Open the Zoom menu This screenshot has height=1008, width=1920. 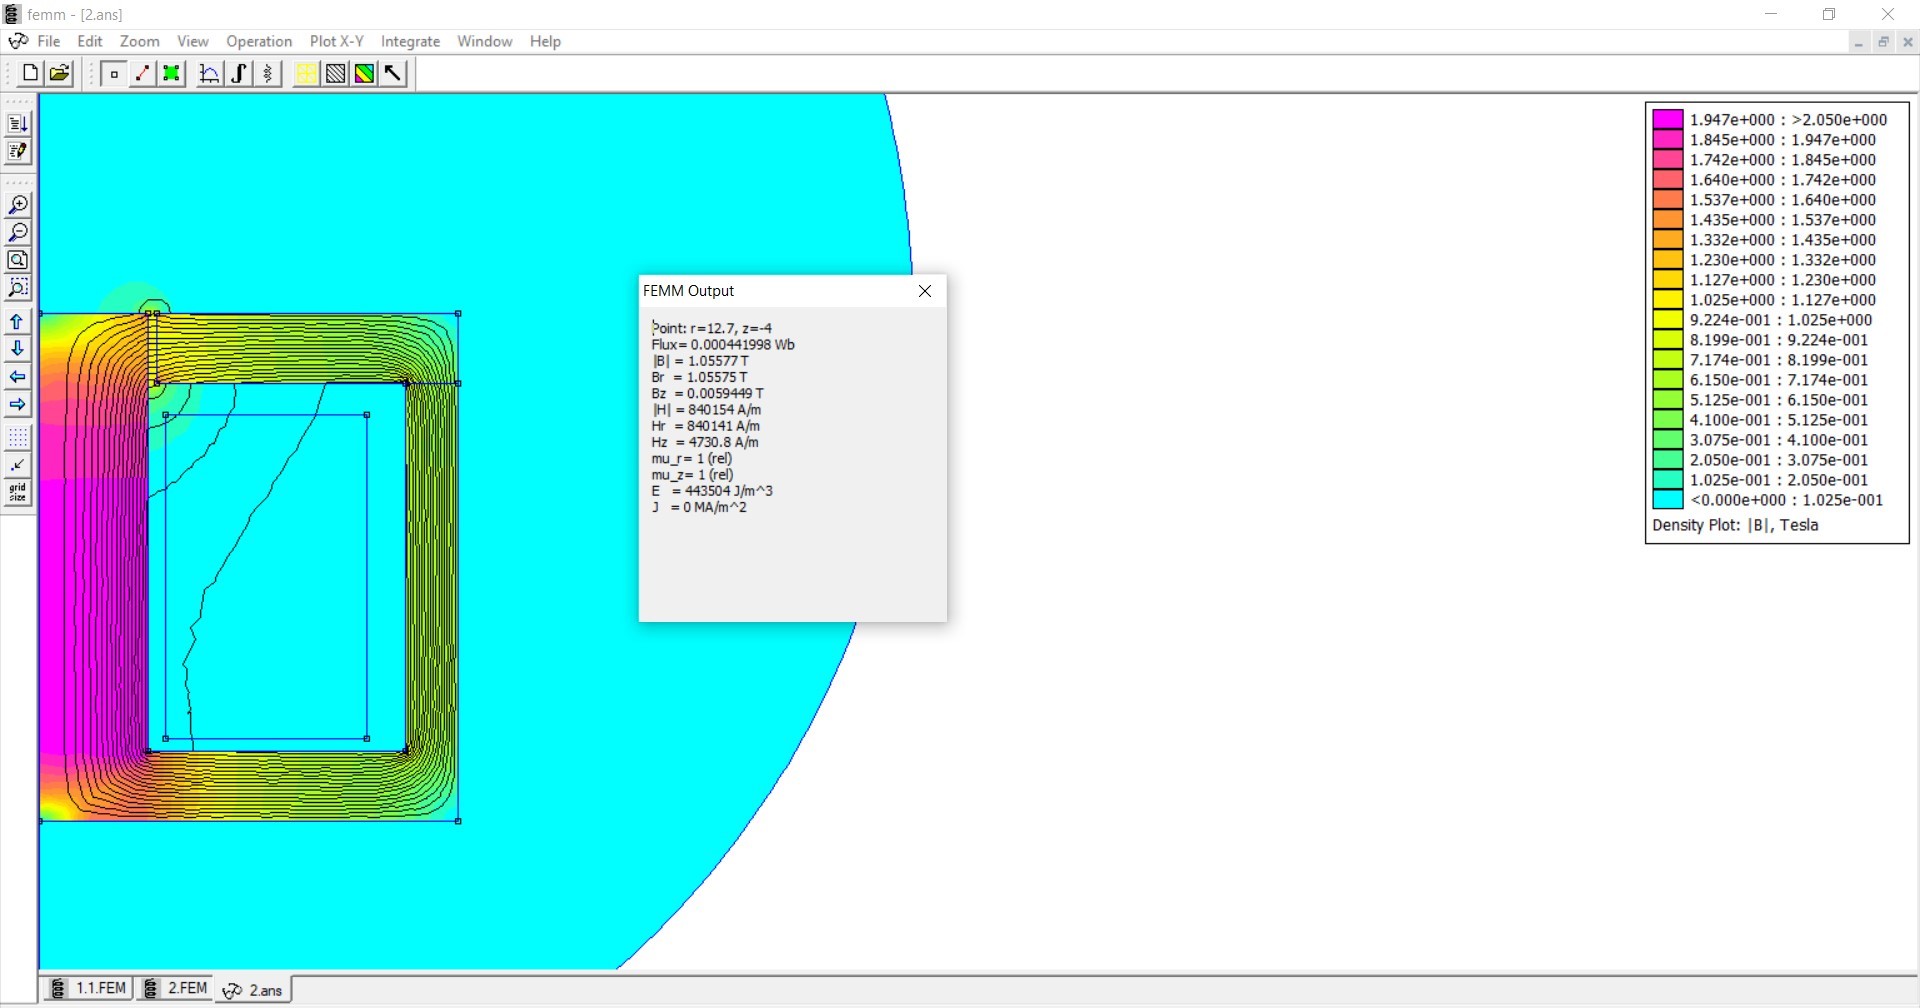click(x=140, y=41)
